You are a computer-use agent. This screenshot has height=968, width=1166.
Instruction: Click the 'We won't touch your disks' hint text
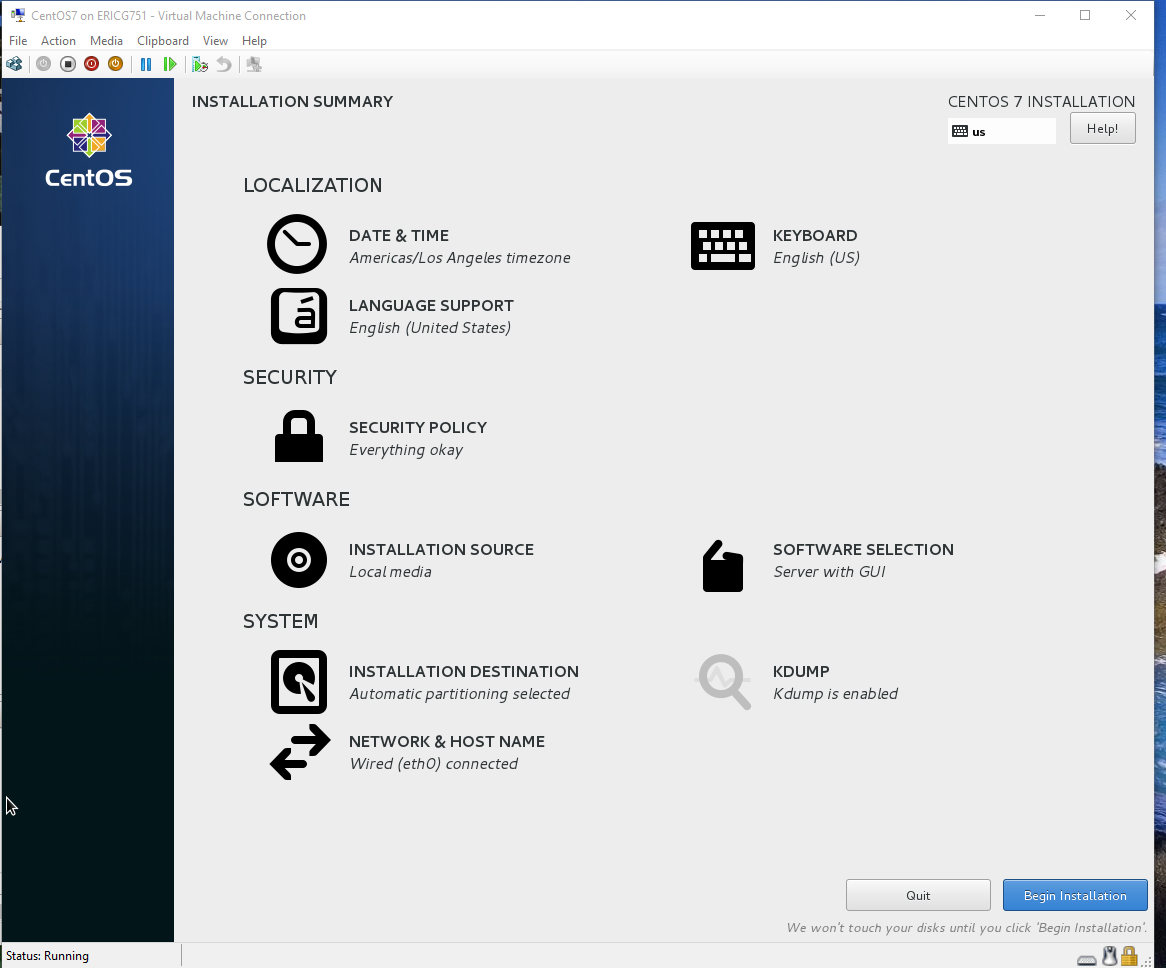(x=967, y=928)
